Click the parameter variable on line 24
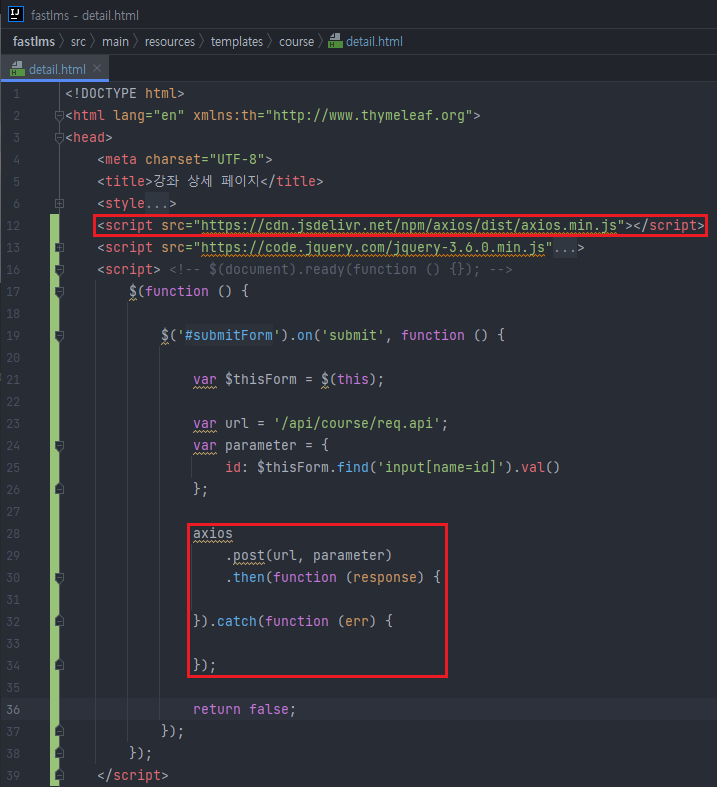Viewport: 717px width, 787px height. pyautogui.click(x=261, y=445)
